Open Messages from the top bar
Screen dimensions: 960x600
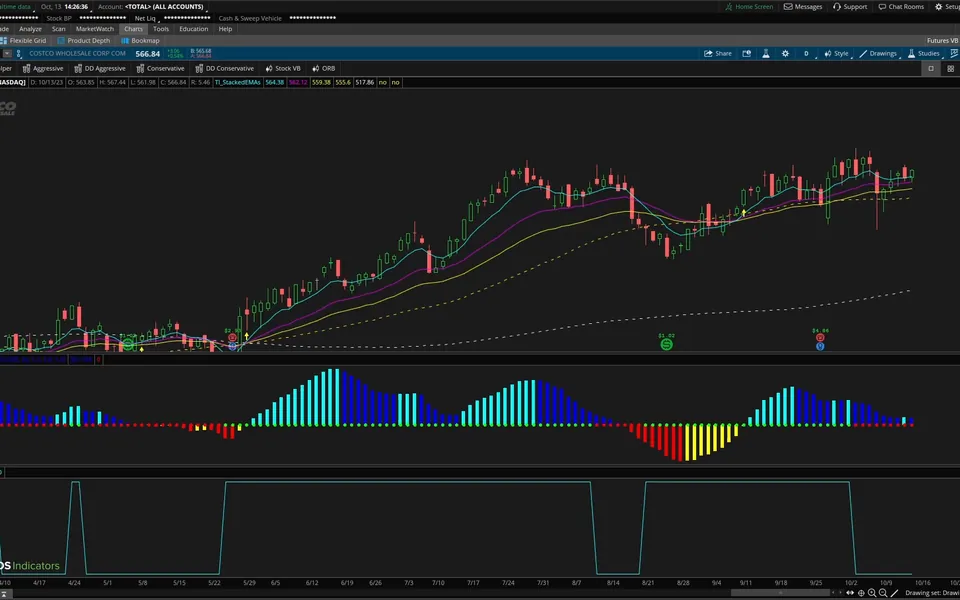pyautogui.click(x=803, y=7)
